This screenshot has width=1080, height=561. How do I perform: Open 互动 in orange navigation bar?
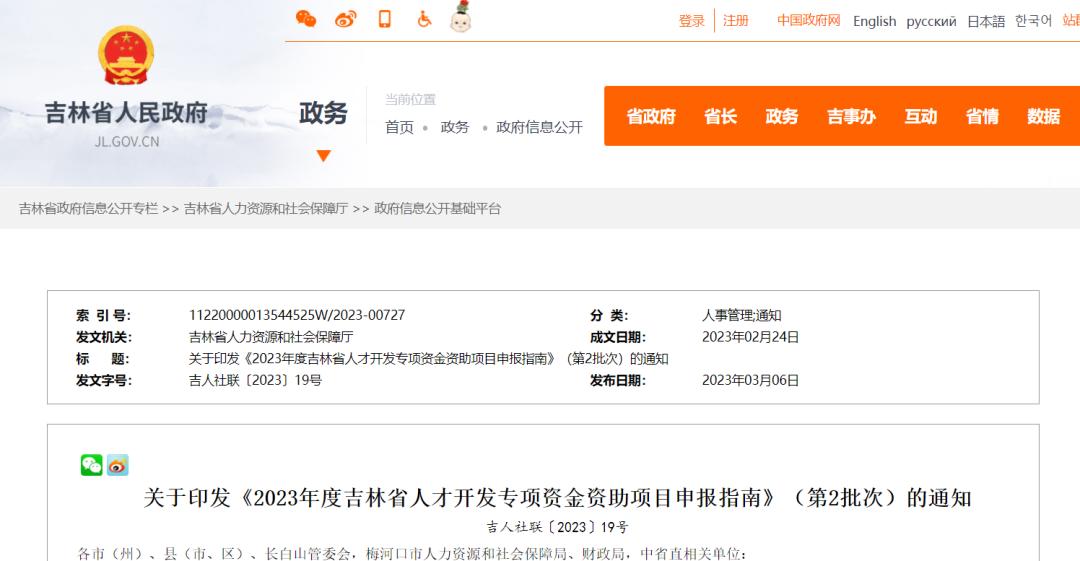pyautogui.click(x=921, y=116)
